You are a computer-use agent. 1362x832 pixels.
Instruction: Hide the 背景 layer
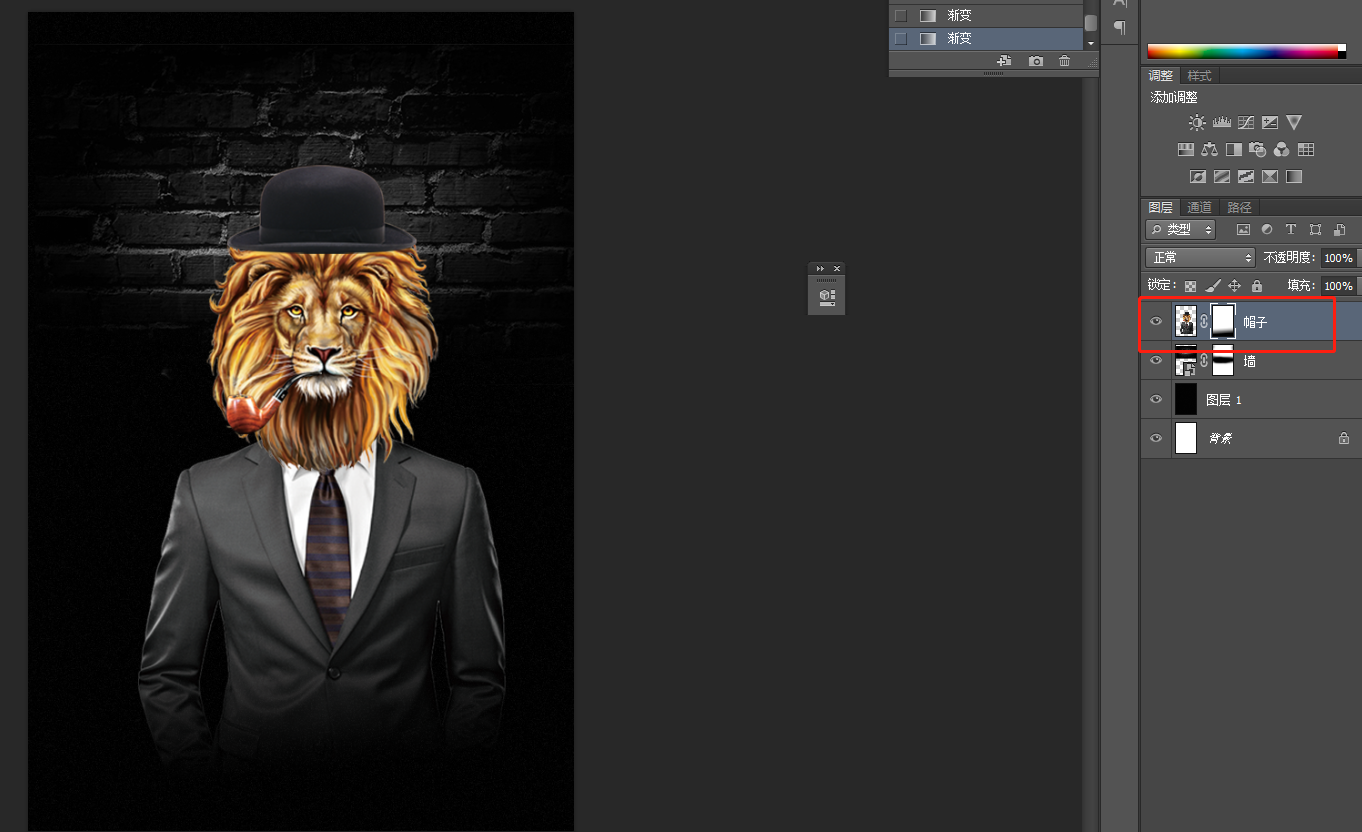click(x=1156, y=438)
